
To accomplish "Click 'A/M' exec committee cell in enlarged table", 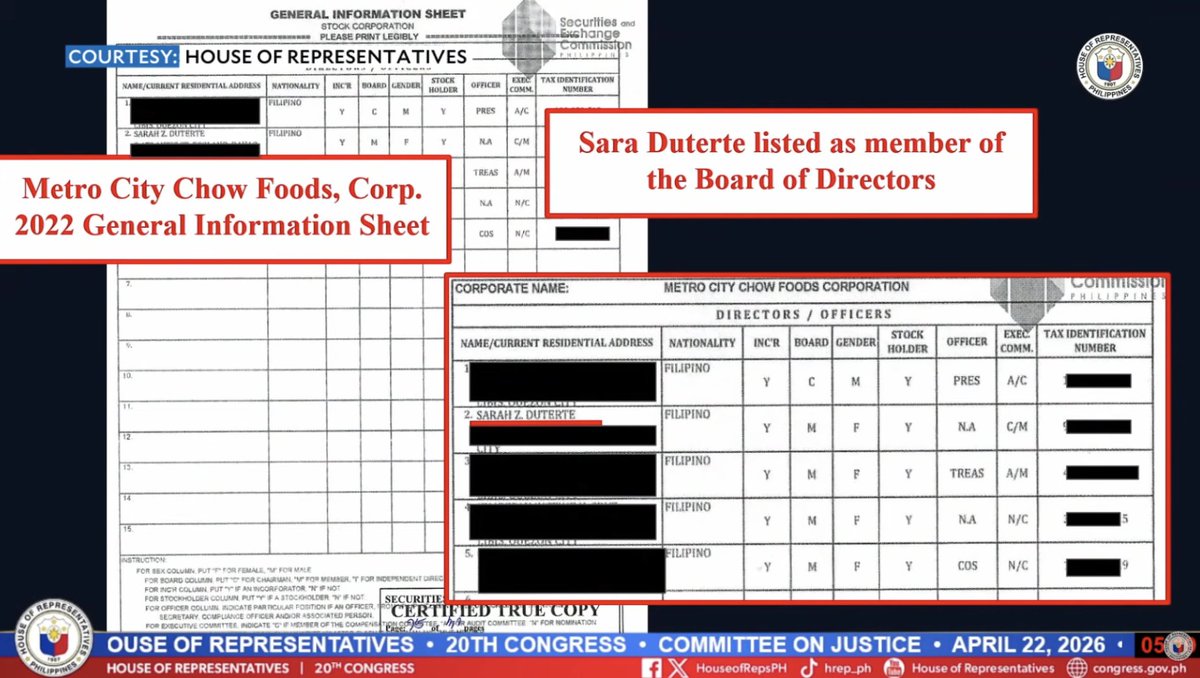I will pyautogui.click(x=1016, y=473).
